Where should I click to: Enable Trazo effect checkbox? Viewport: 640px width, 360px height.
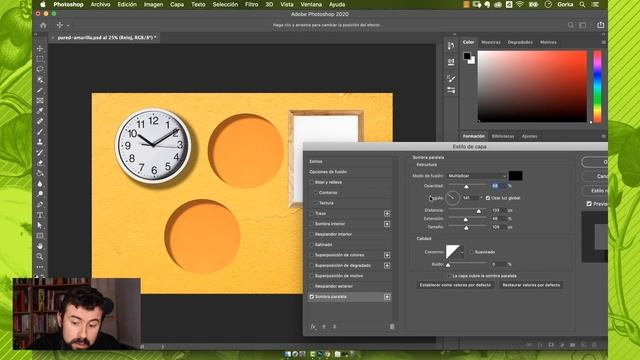point(311,213)
